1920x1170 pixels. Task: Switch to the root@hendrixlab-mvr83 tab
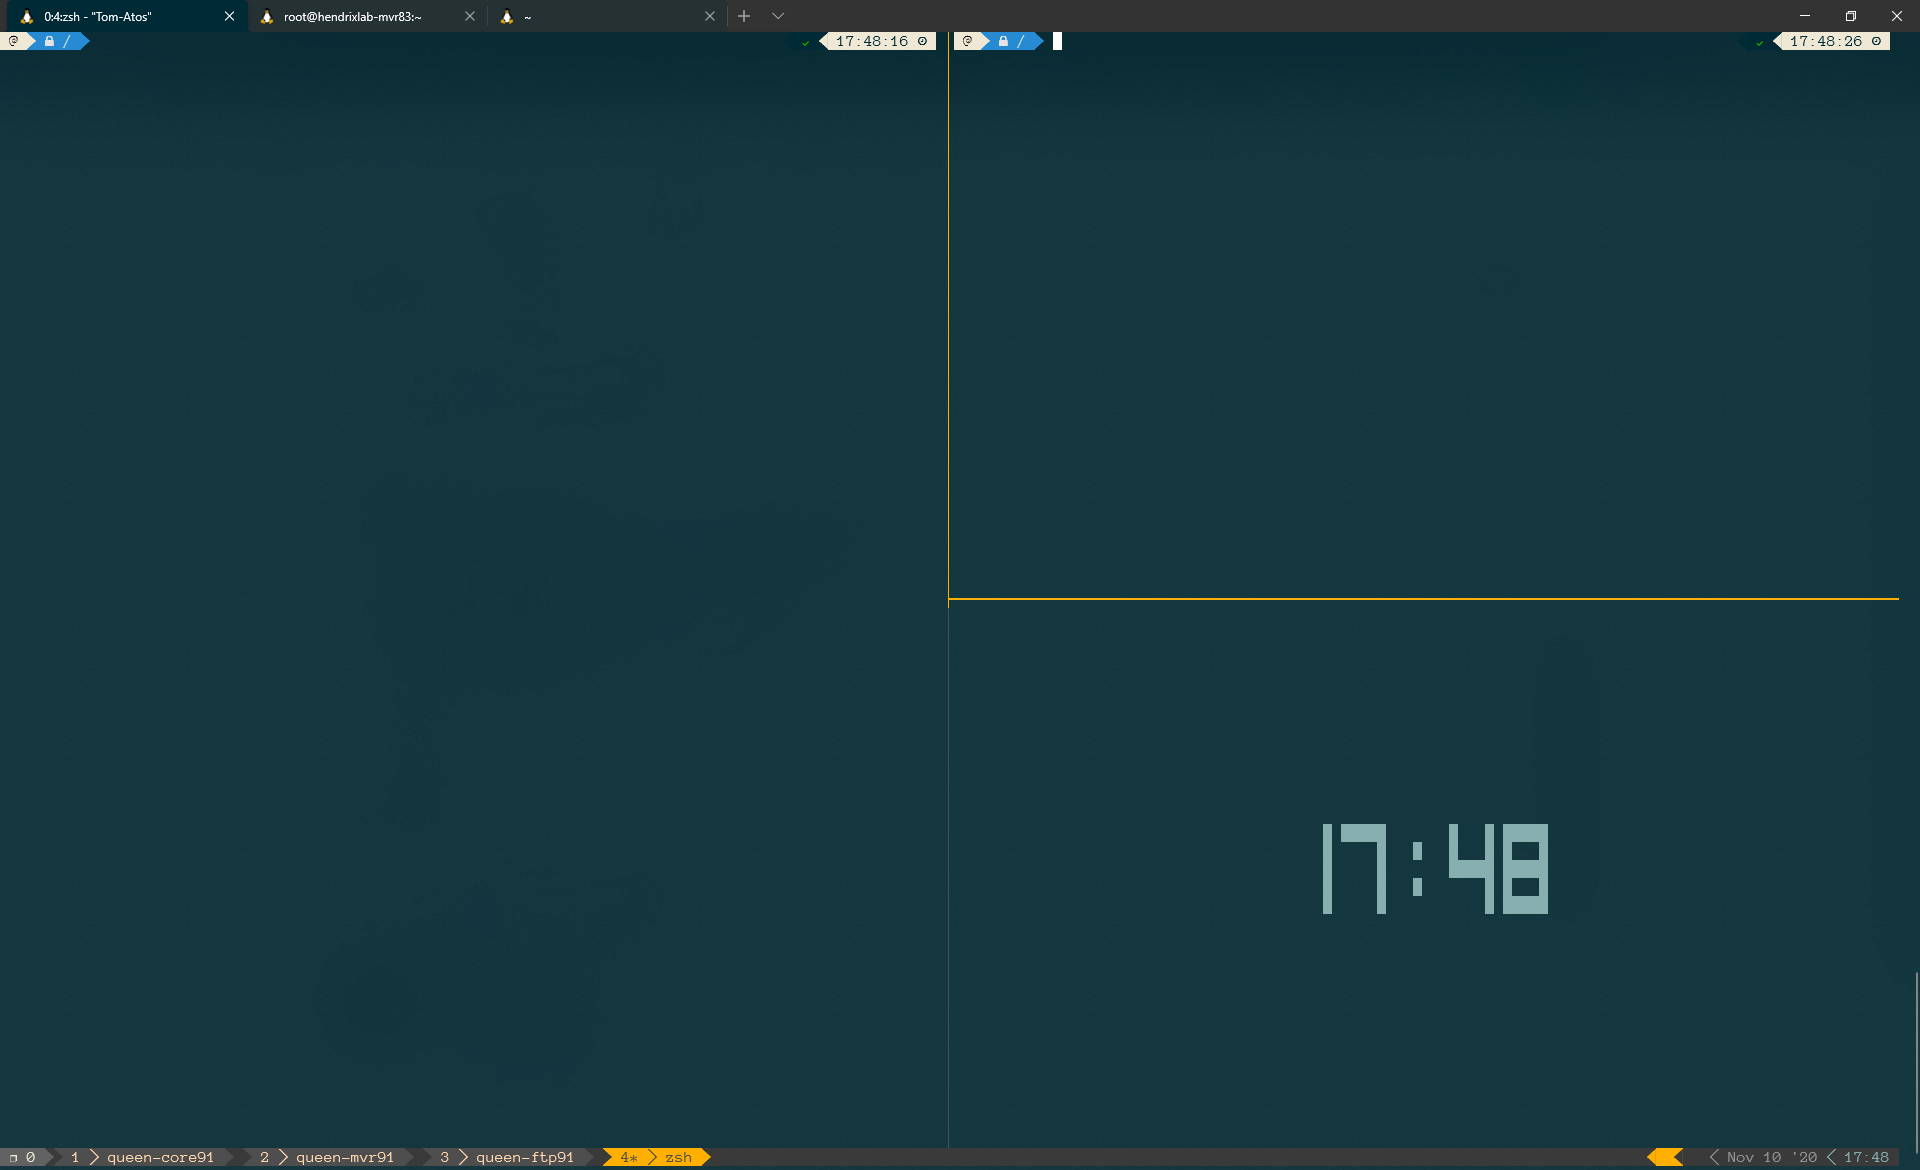click(365, 16)
